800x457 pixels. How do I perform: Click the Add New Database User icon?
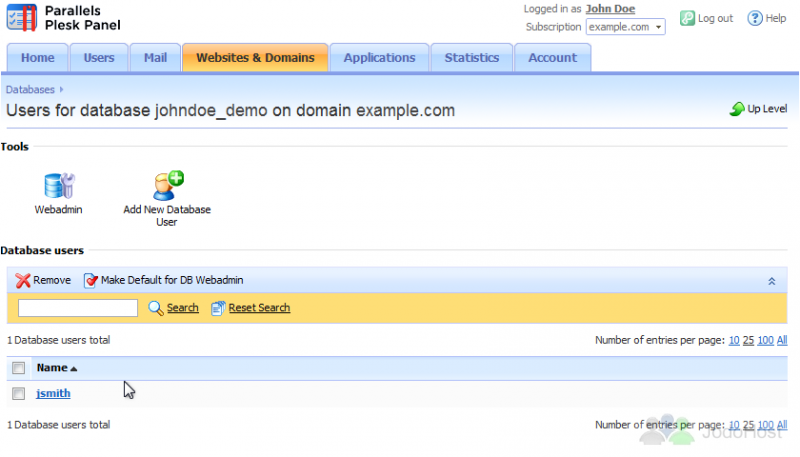pos(167,186)
